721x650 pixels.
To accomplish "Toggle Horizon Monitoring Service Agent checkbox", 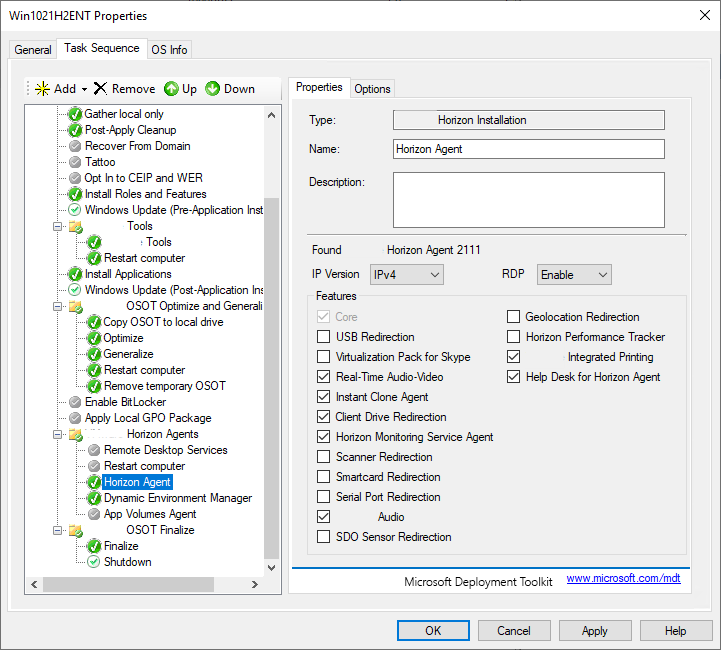I will pyautogui.click(x=323, y=437).
